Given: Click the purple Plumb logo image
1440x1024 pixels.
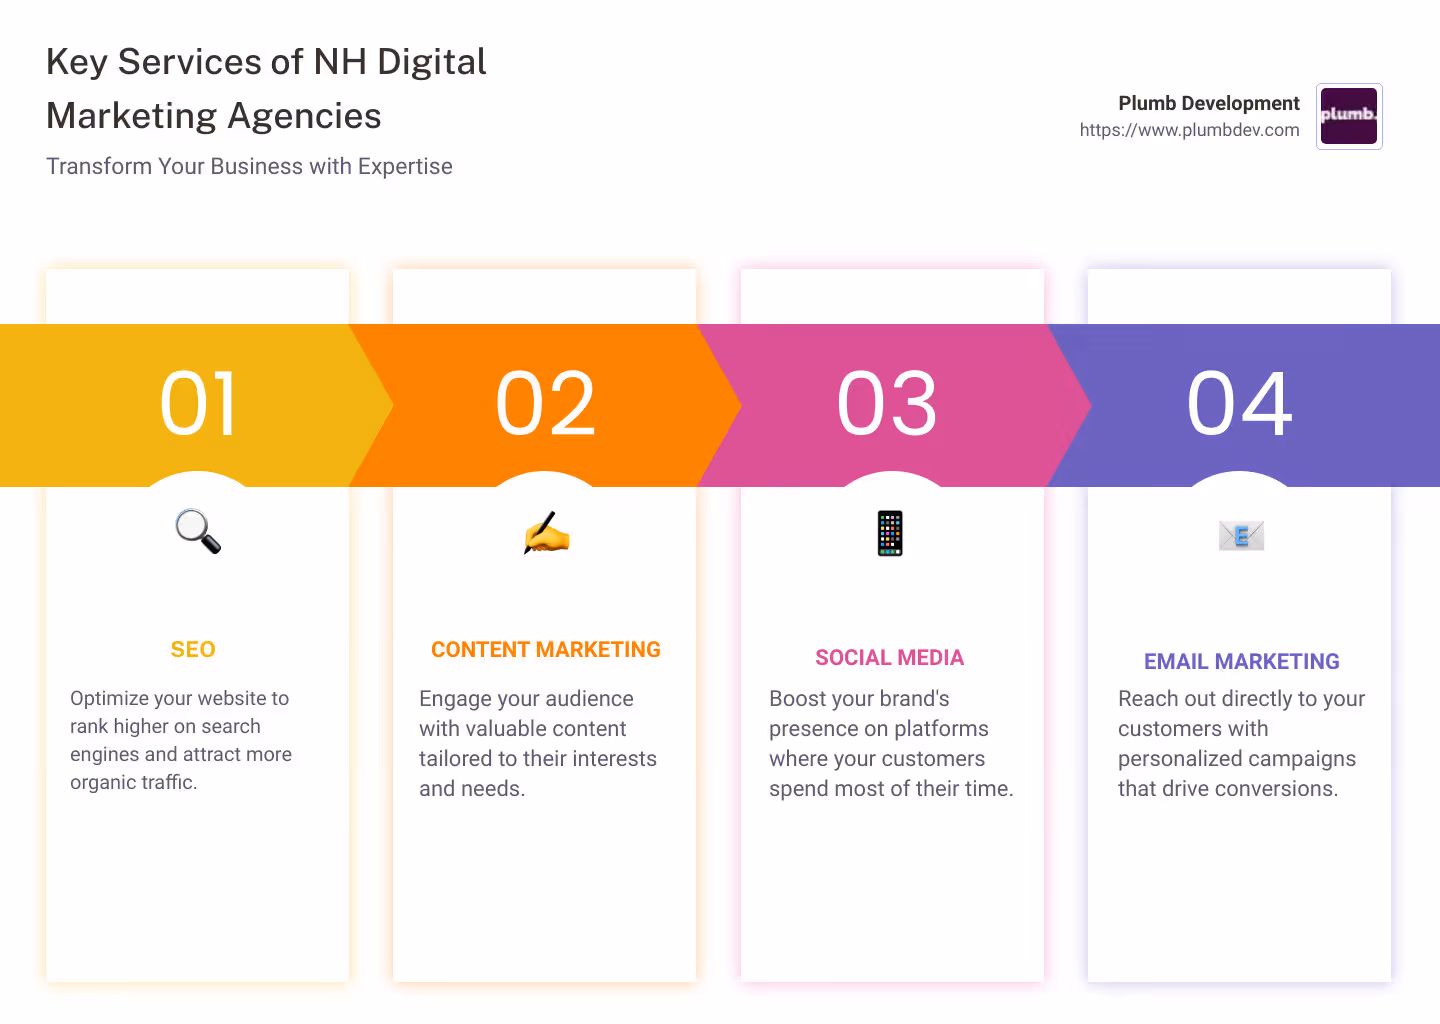Looking at the screenshot, I should (1348, 116).
